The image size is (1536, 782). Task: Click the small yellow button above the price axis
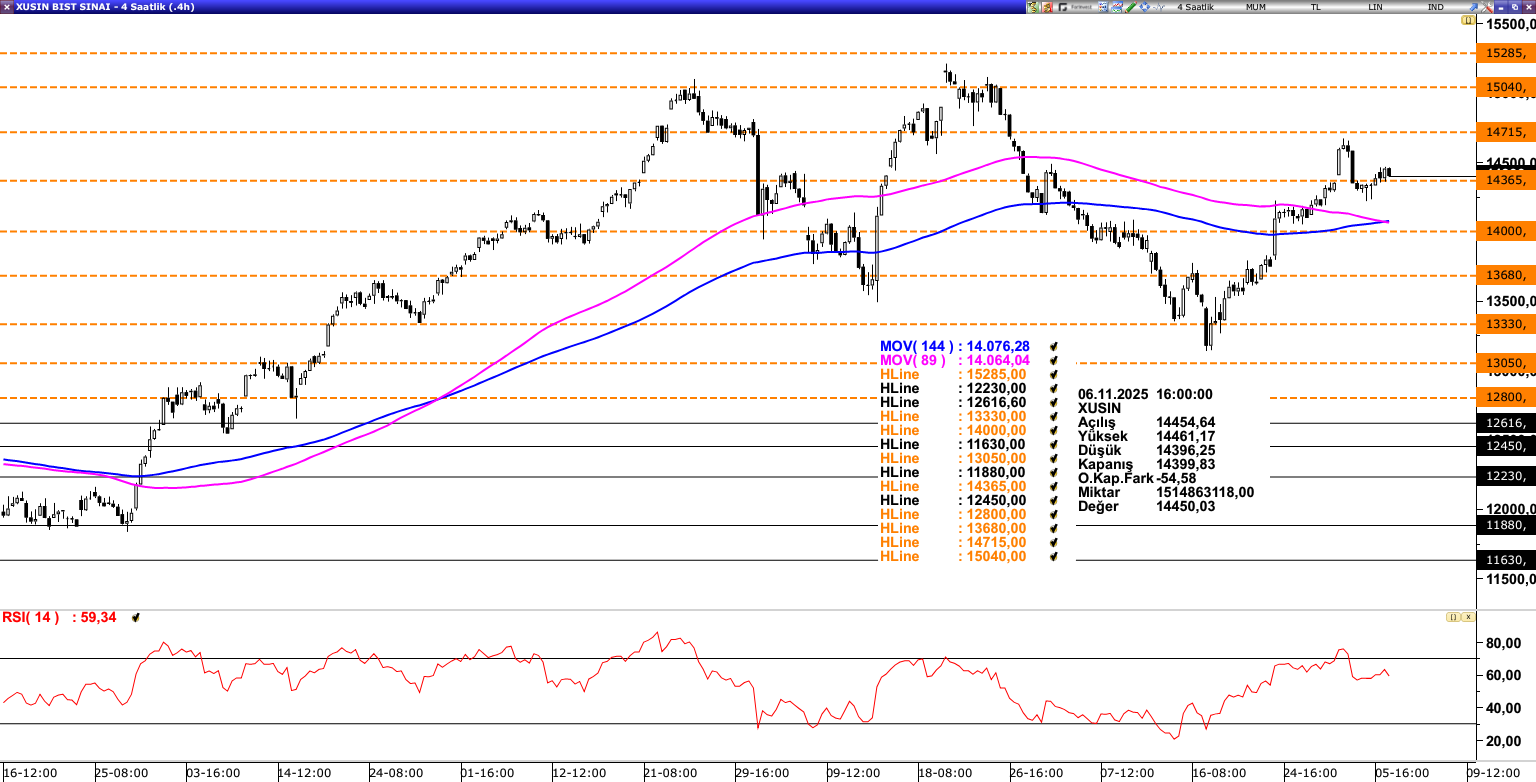1468,20
